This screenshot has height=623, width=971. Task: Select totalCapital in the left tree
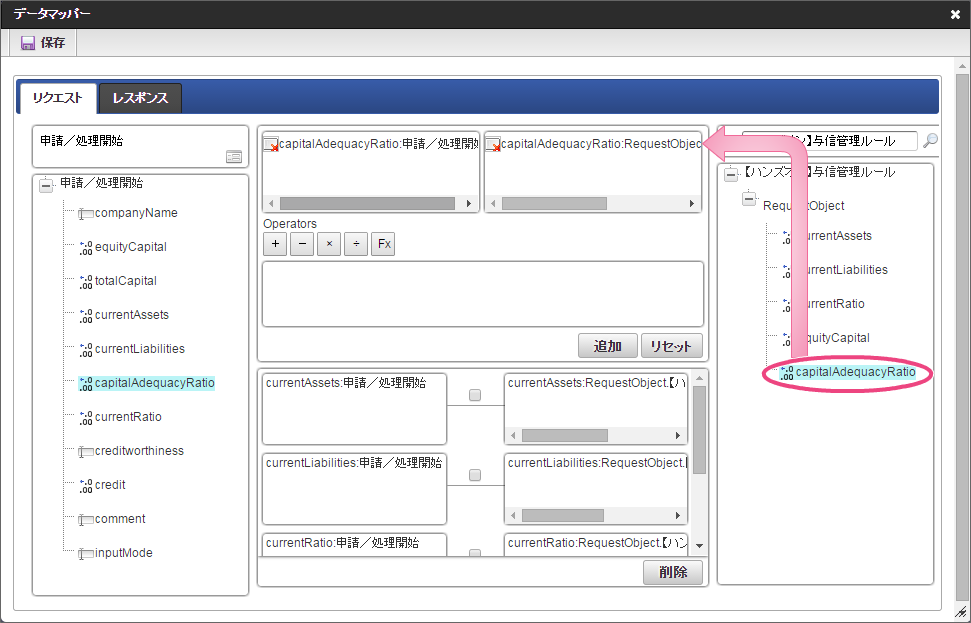coord(126,281)
